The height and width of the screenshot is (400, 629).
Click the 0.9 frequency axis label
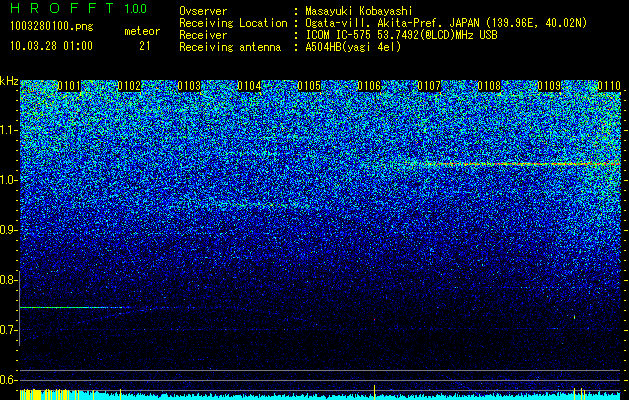tap(8, 230)
